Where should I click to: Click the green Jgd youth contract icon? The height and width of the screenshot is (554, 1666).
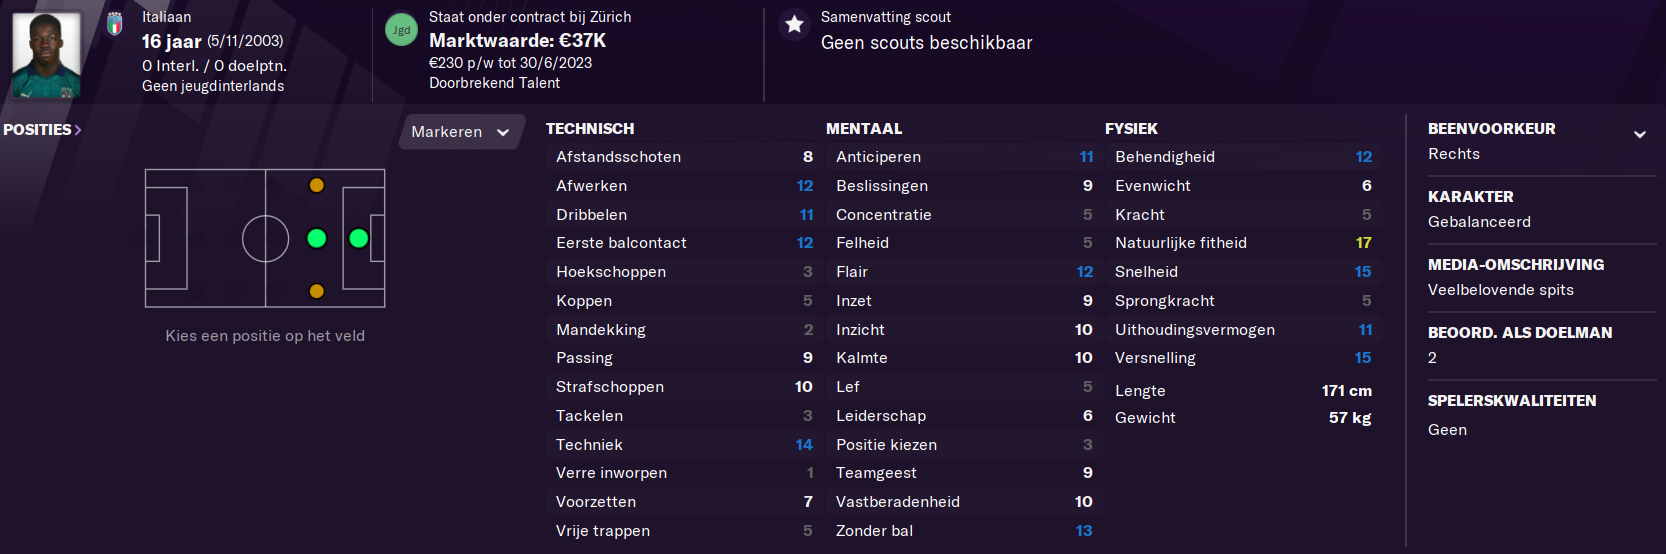pos(401,29)
